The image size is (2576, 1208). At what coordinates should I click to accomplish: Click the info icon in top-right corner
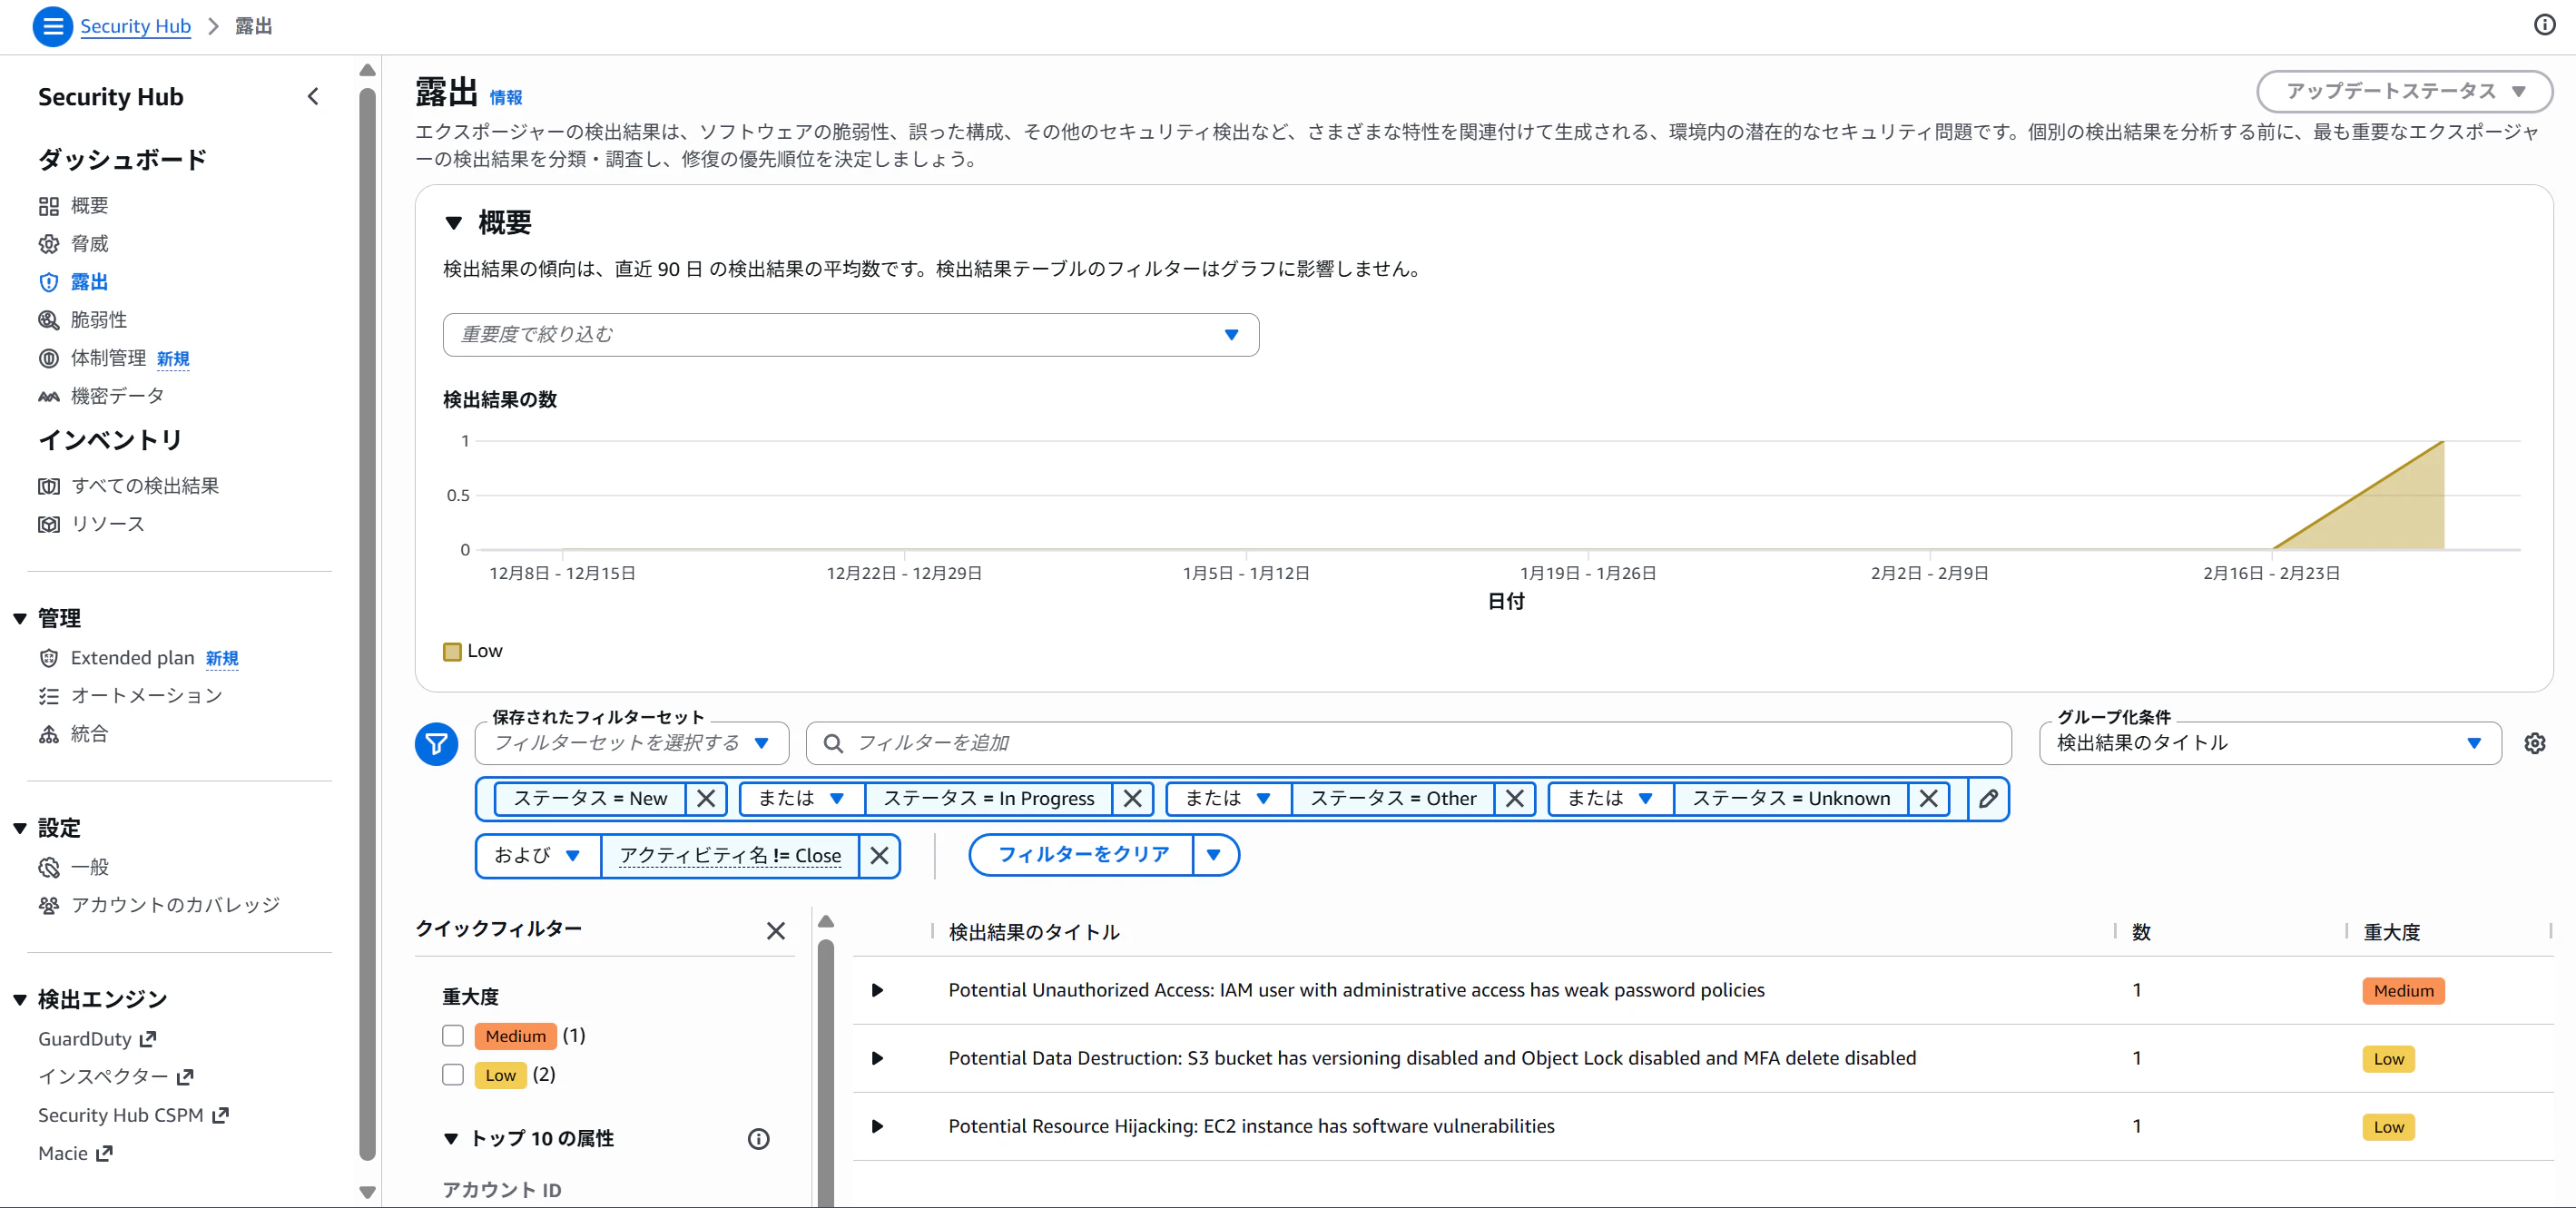tap(2544, 25)
